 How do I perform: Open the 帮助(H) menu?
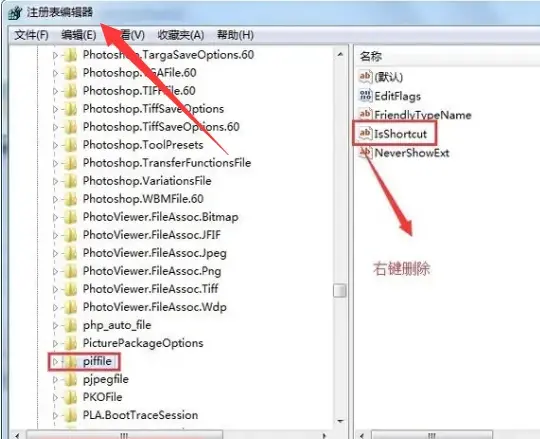tap(235, 35)
